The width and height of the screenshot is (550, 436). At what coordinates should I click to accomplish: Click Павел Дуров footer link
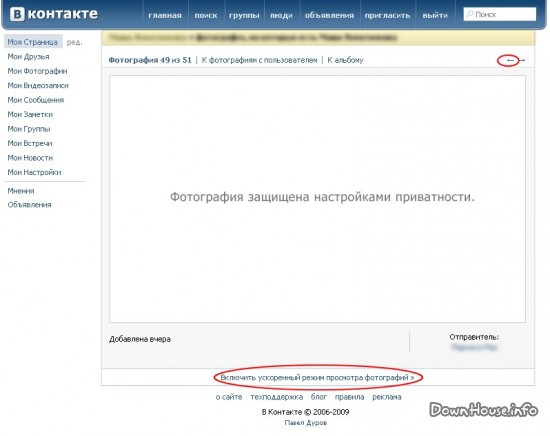pos(306,423)
